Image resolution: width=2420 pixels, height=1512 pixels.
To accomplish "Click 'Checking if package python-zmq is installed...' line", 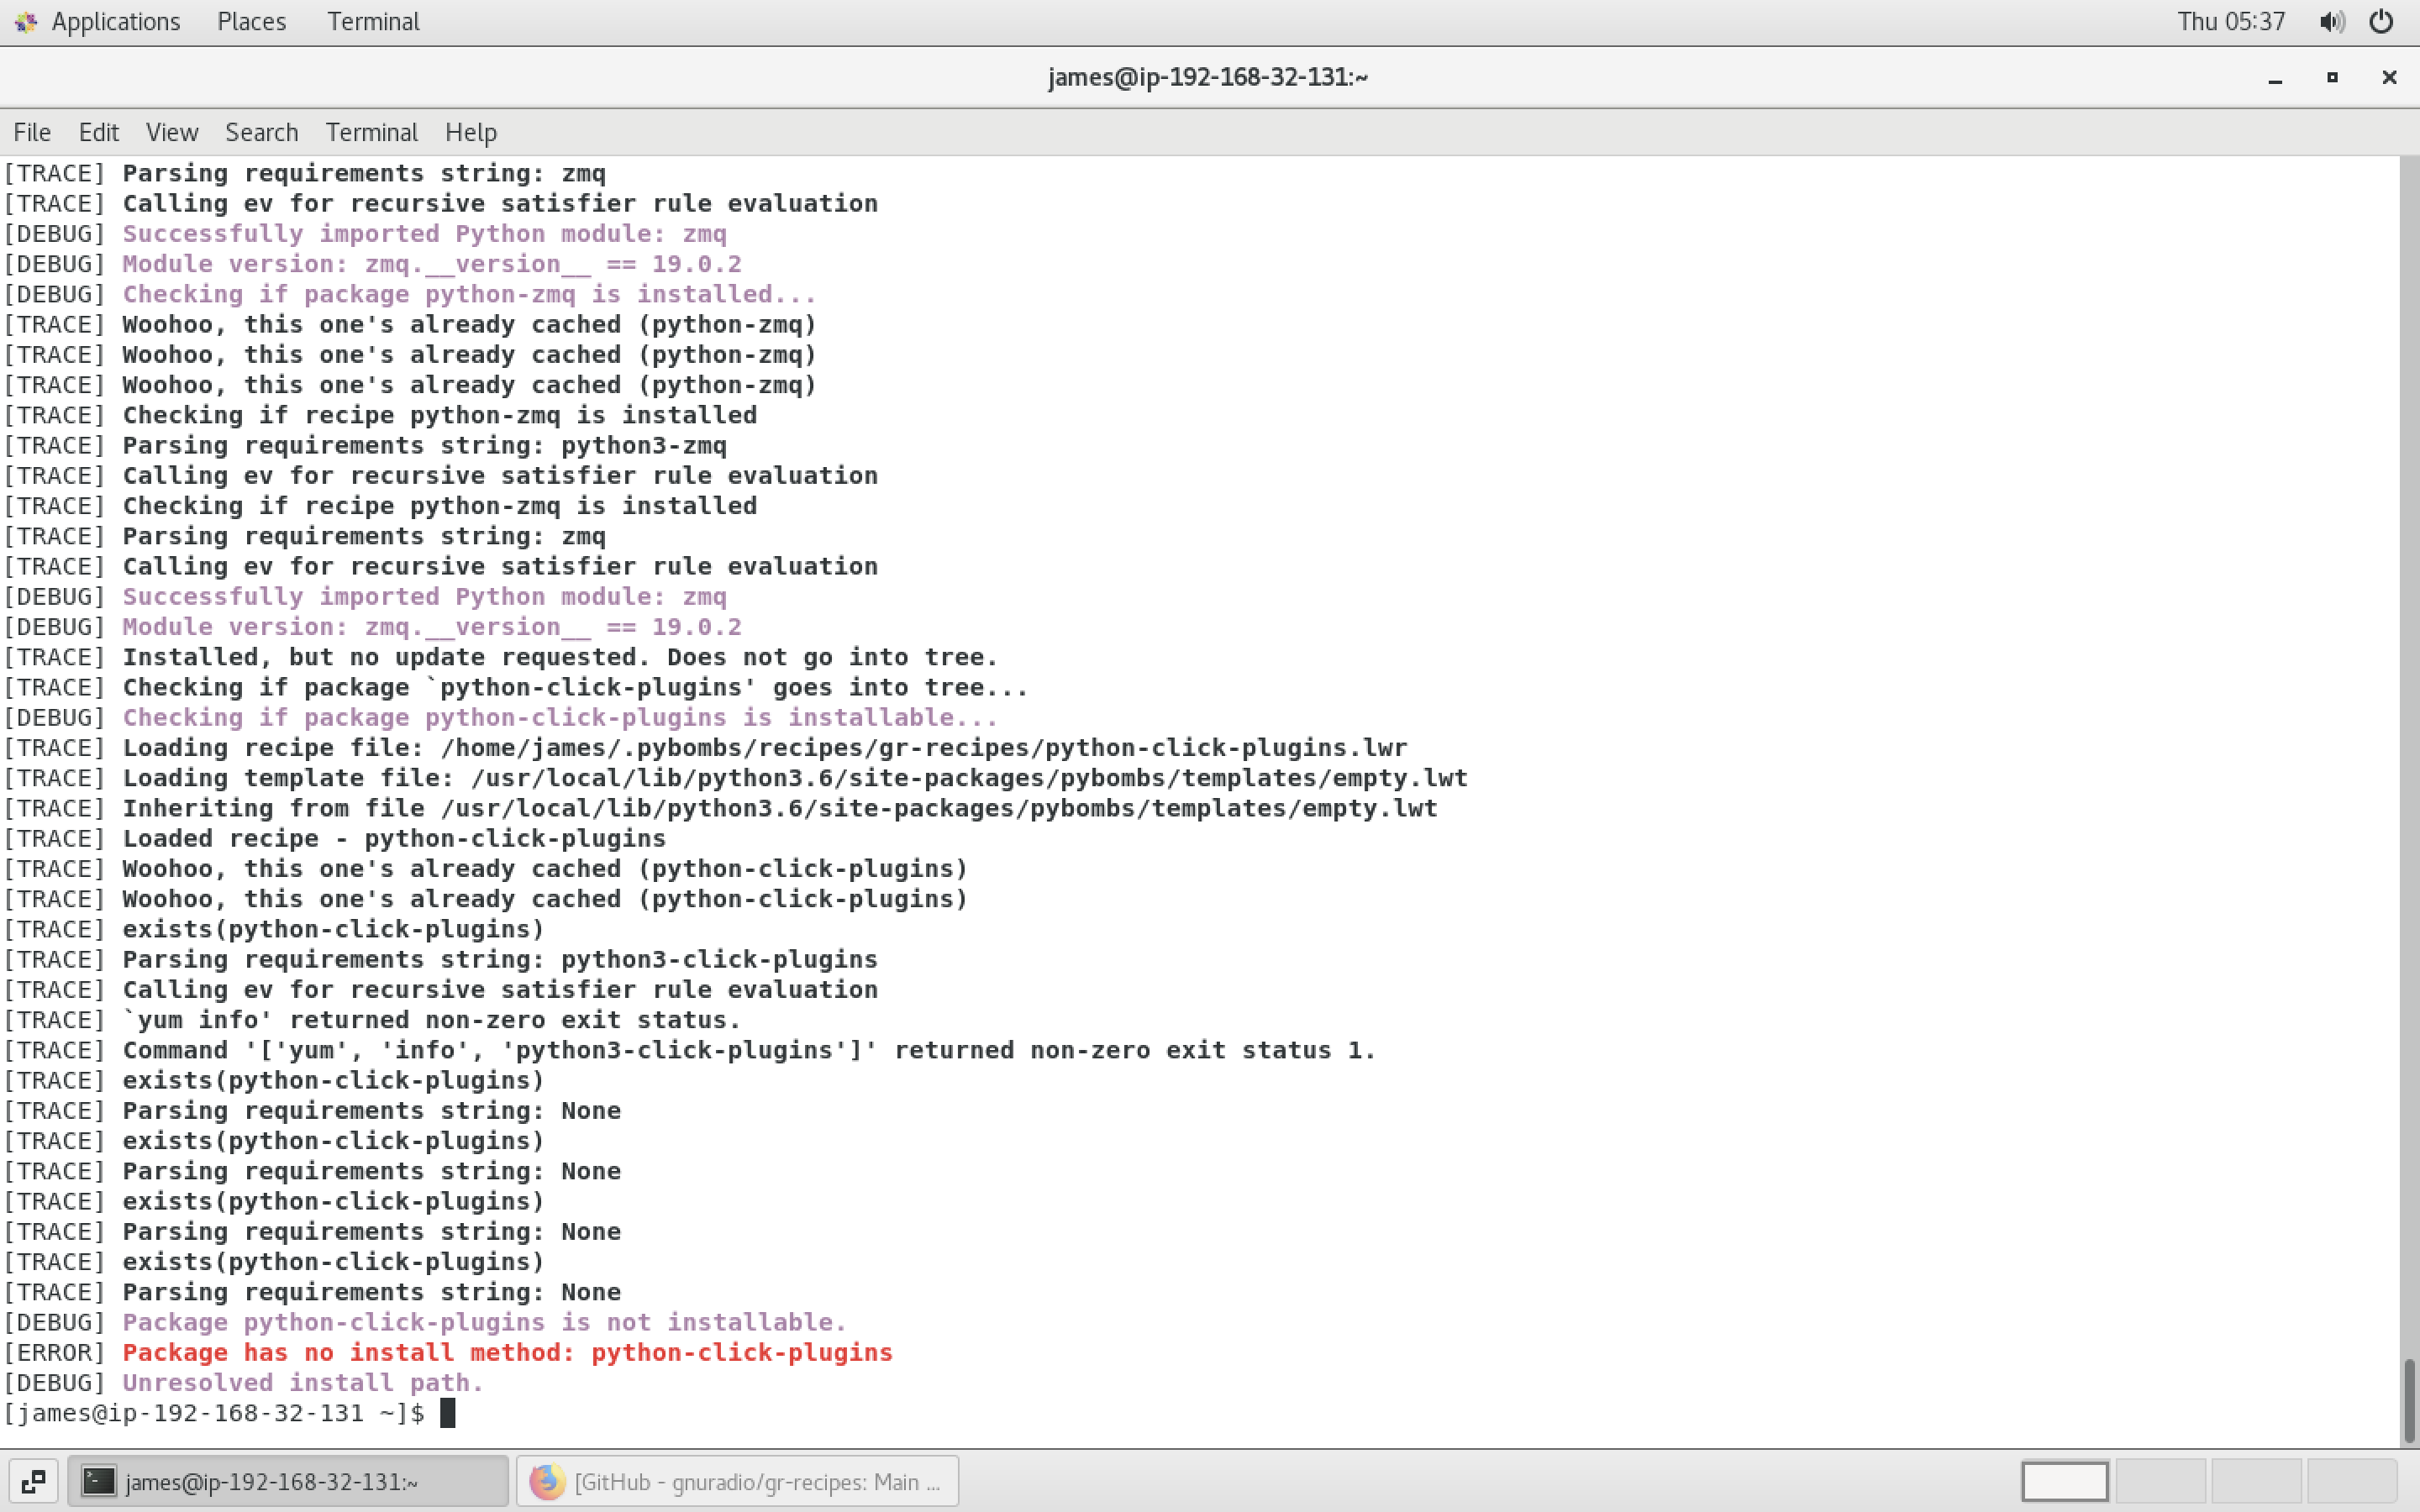I will (x=410, y=294).
